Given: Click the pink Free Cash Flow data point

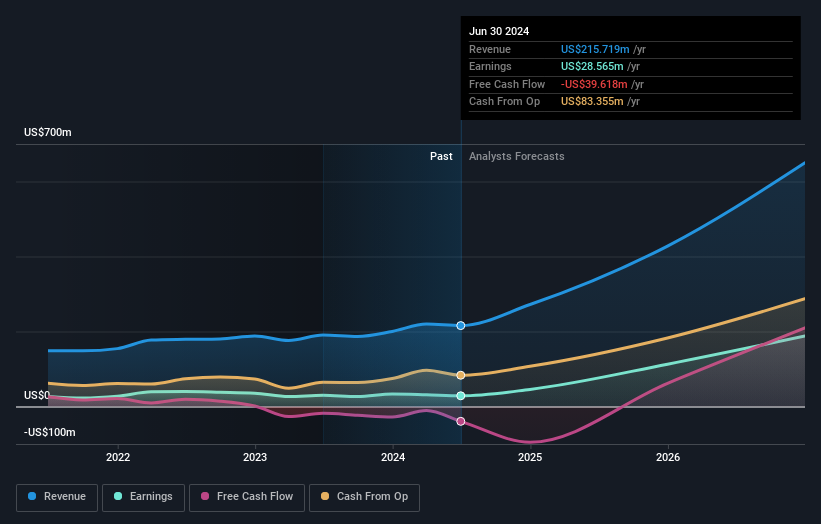Looking at the screenshot, I should click(x=461, y=421).
